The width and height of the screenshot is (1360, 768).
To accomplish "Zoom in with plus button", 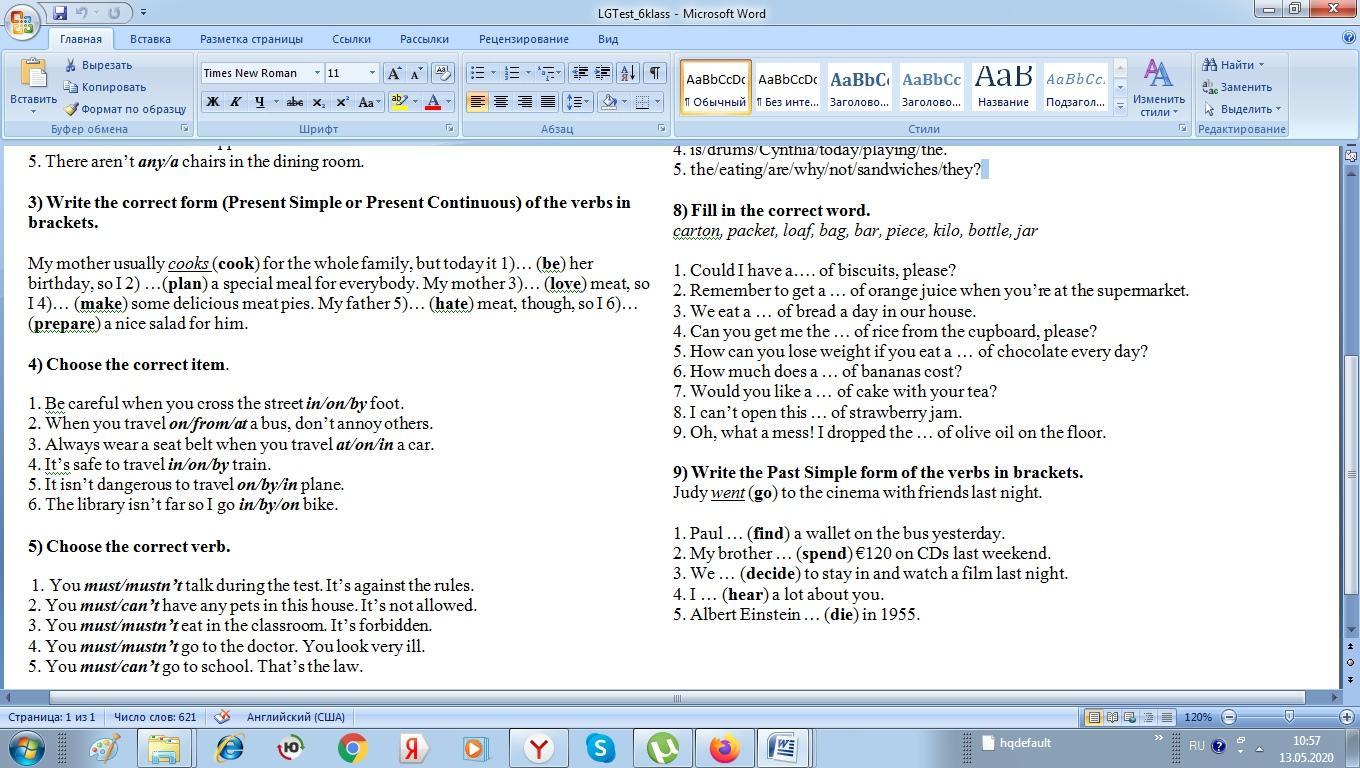I will tap(1347, 717).
